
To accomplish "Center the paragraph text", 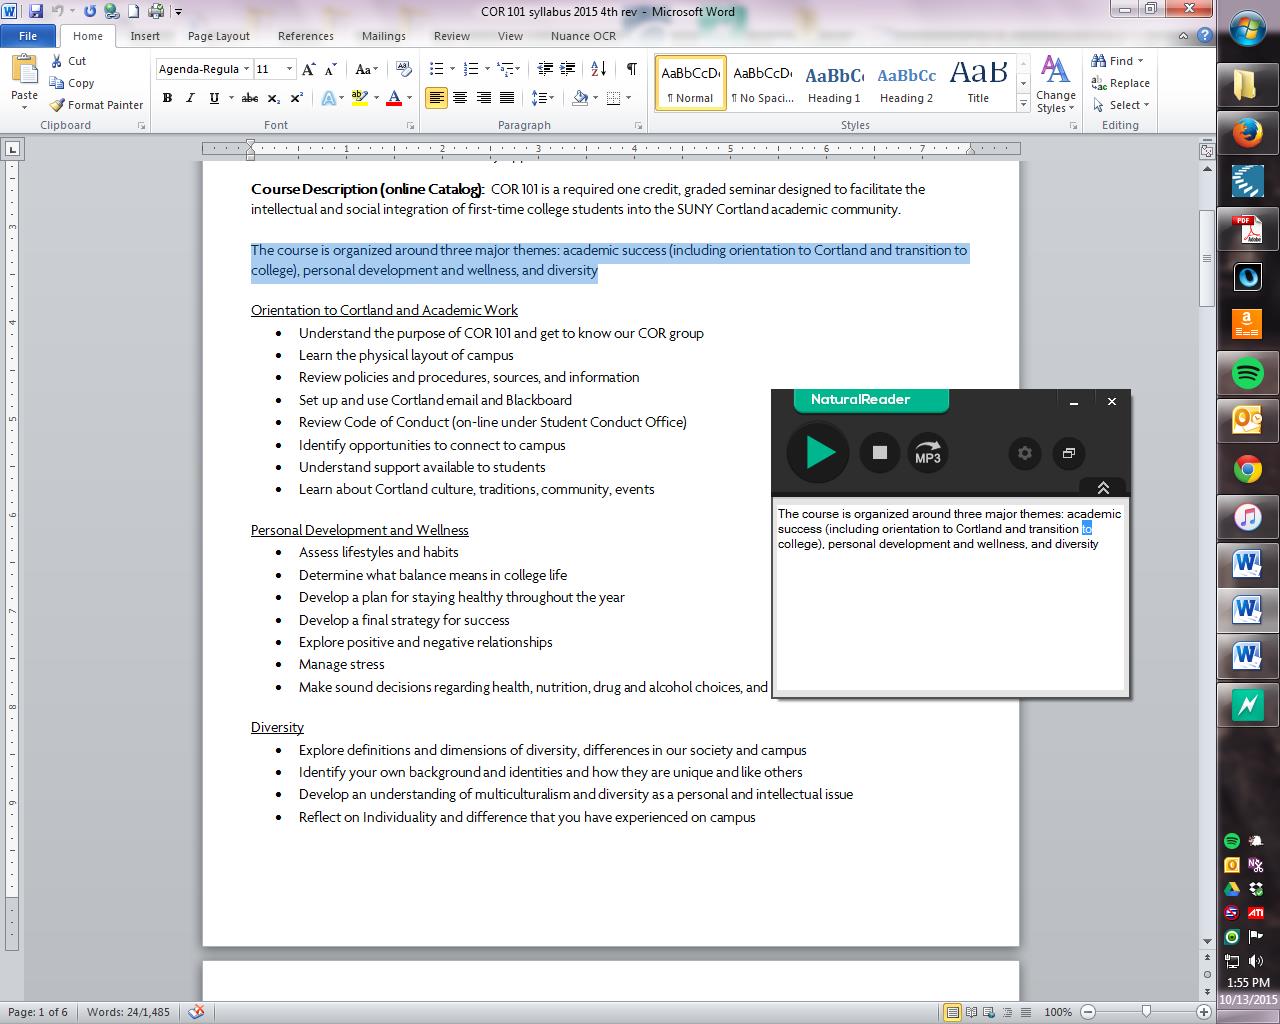I will coord(460,98).
